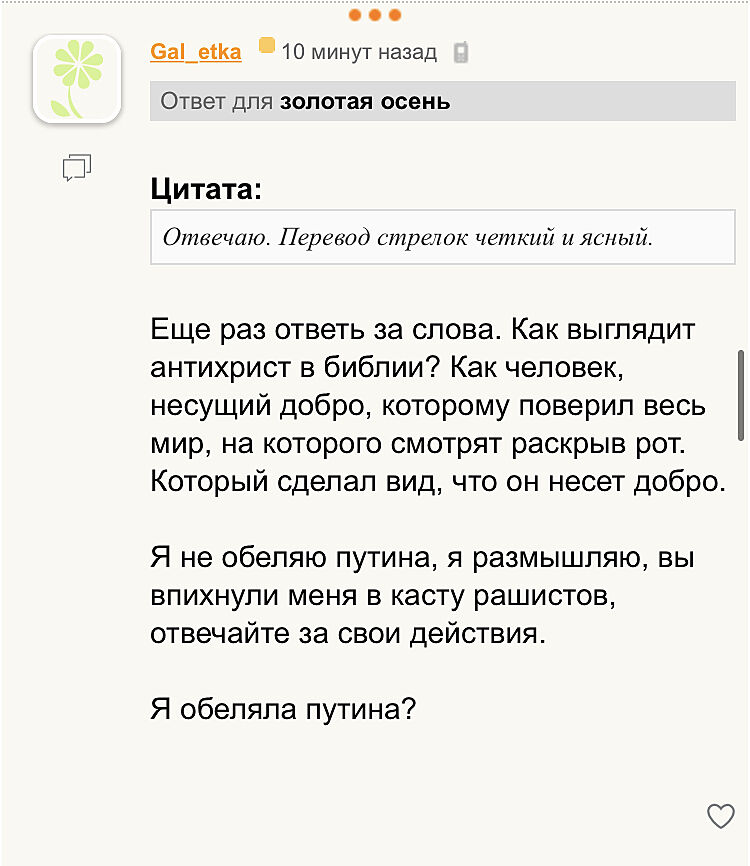Click the "Ответ для" reply label
Viewport: 750px width, 866px height.
pos(217,101)
